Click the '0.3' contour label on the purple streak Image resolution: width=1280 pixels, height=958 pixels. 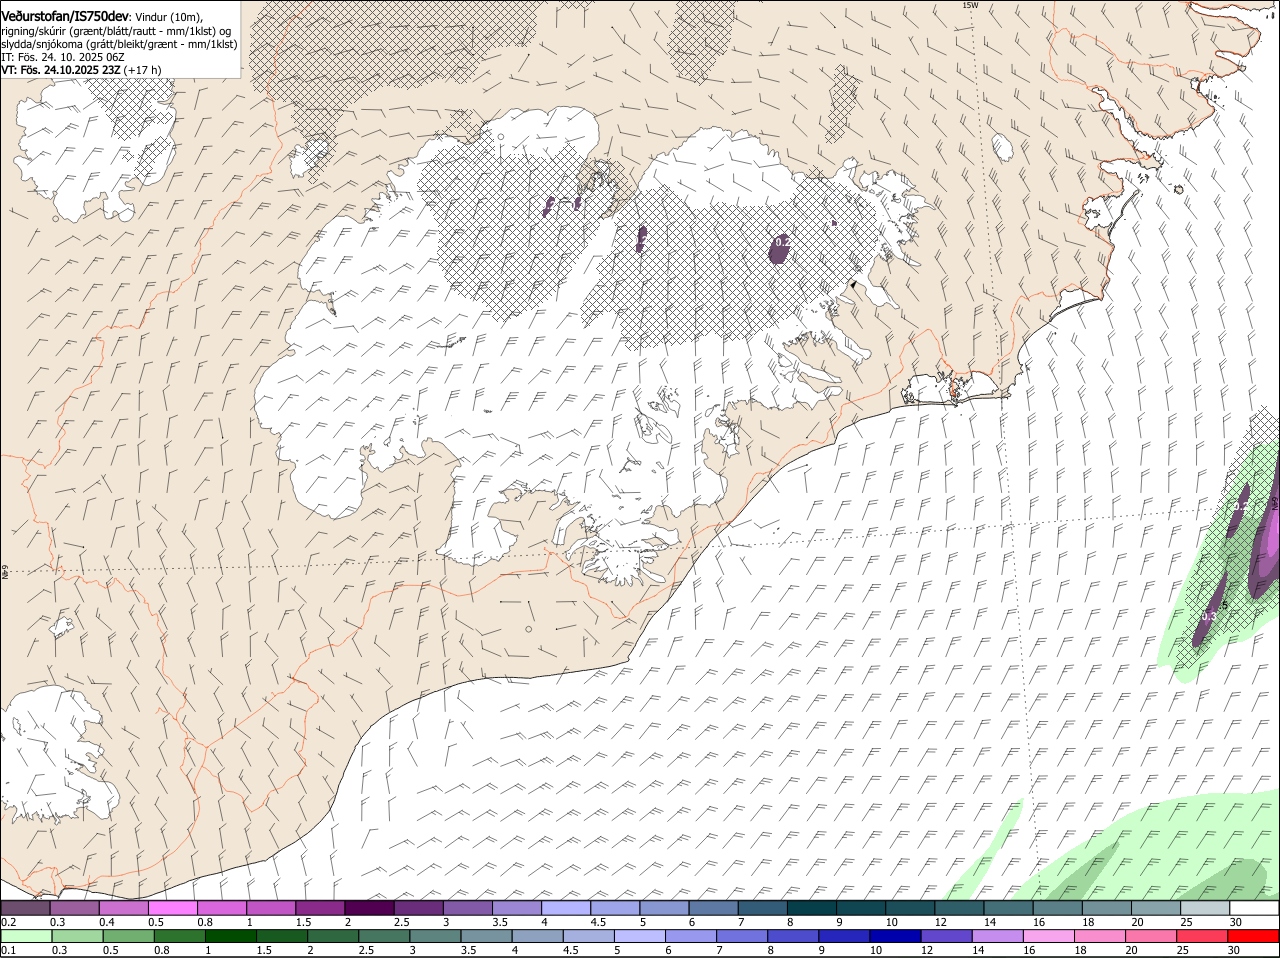pos(1208,616)
